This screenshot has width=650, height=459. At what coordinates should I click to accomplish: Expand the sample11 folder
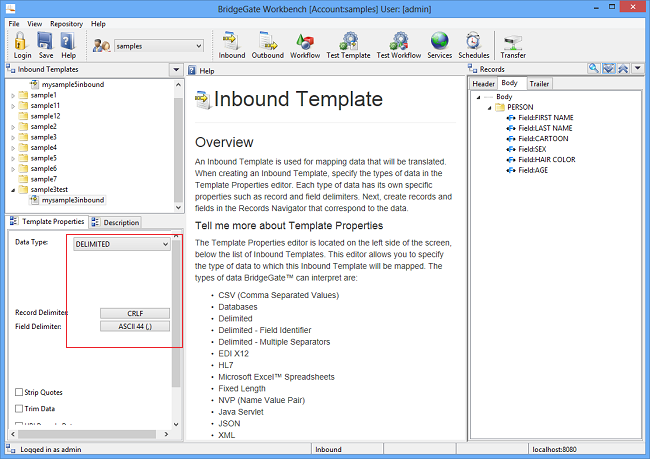point(13,106)
